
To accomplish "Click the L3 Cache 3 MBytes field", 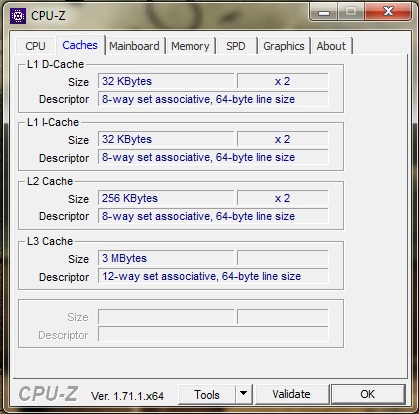I will 166,258.
